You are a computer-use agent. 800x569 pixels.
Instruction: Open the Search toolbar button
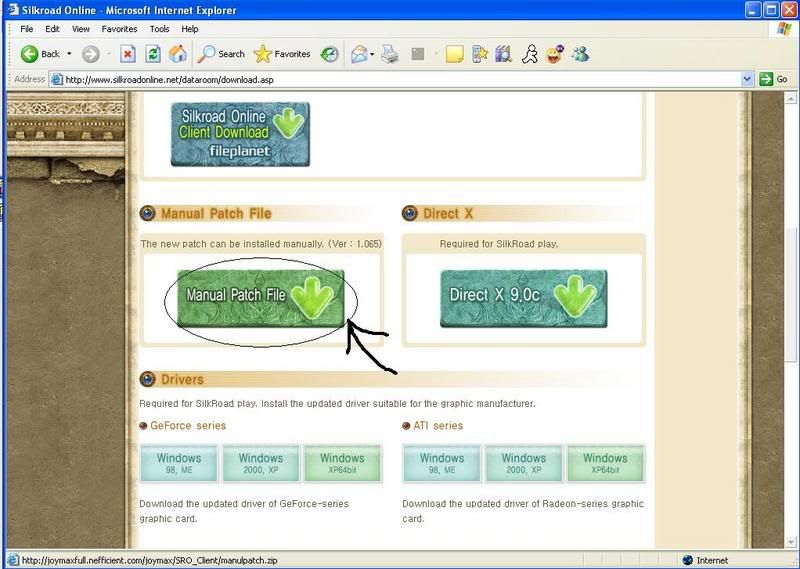[x=221, y=54]
